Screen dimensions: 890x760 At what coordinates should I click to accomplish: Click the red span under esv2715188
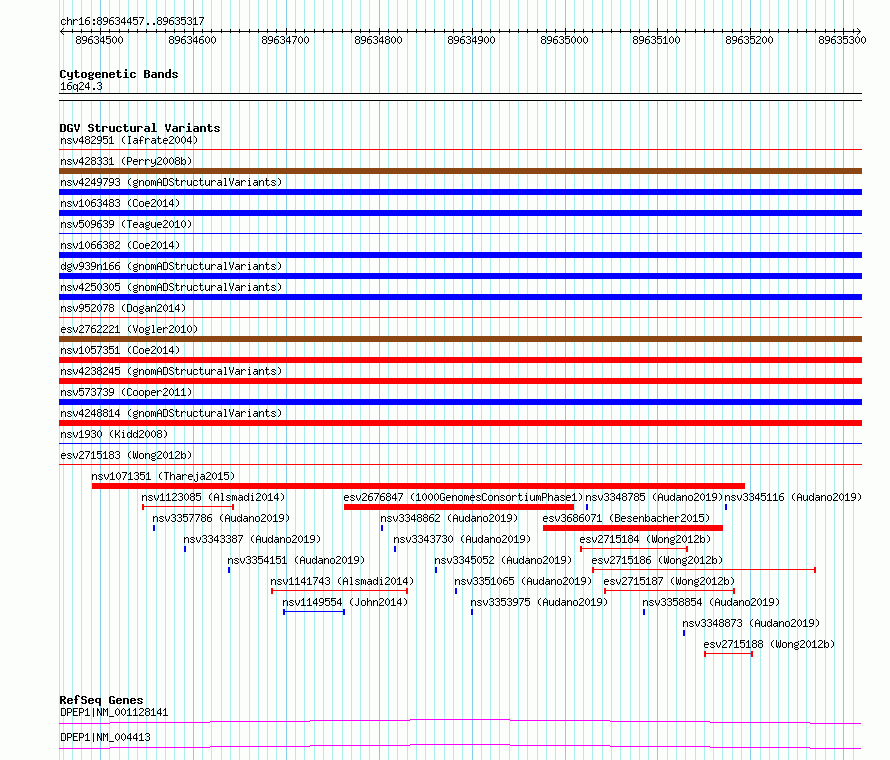(728, 653)
